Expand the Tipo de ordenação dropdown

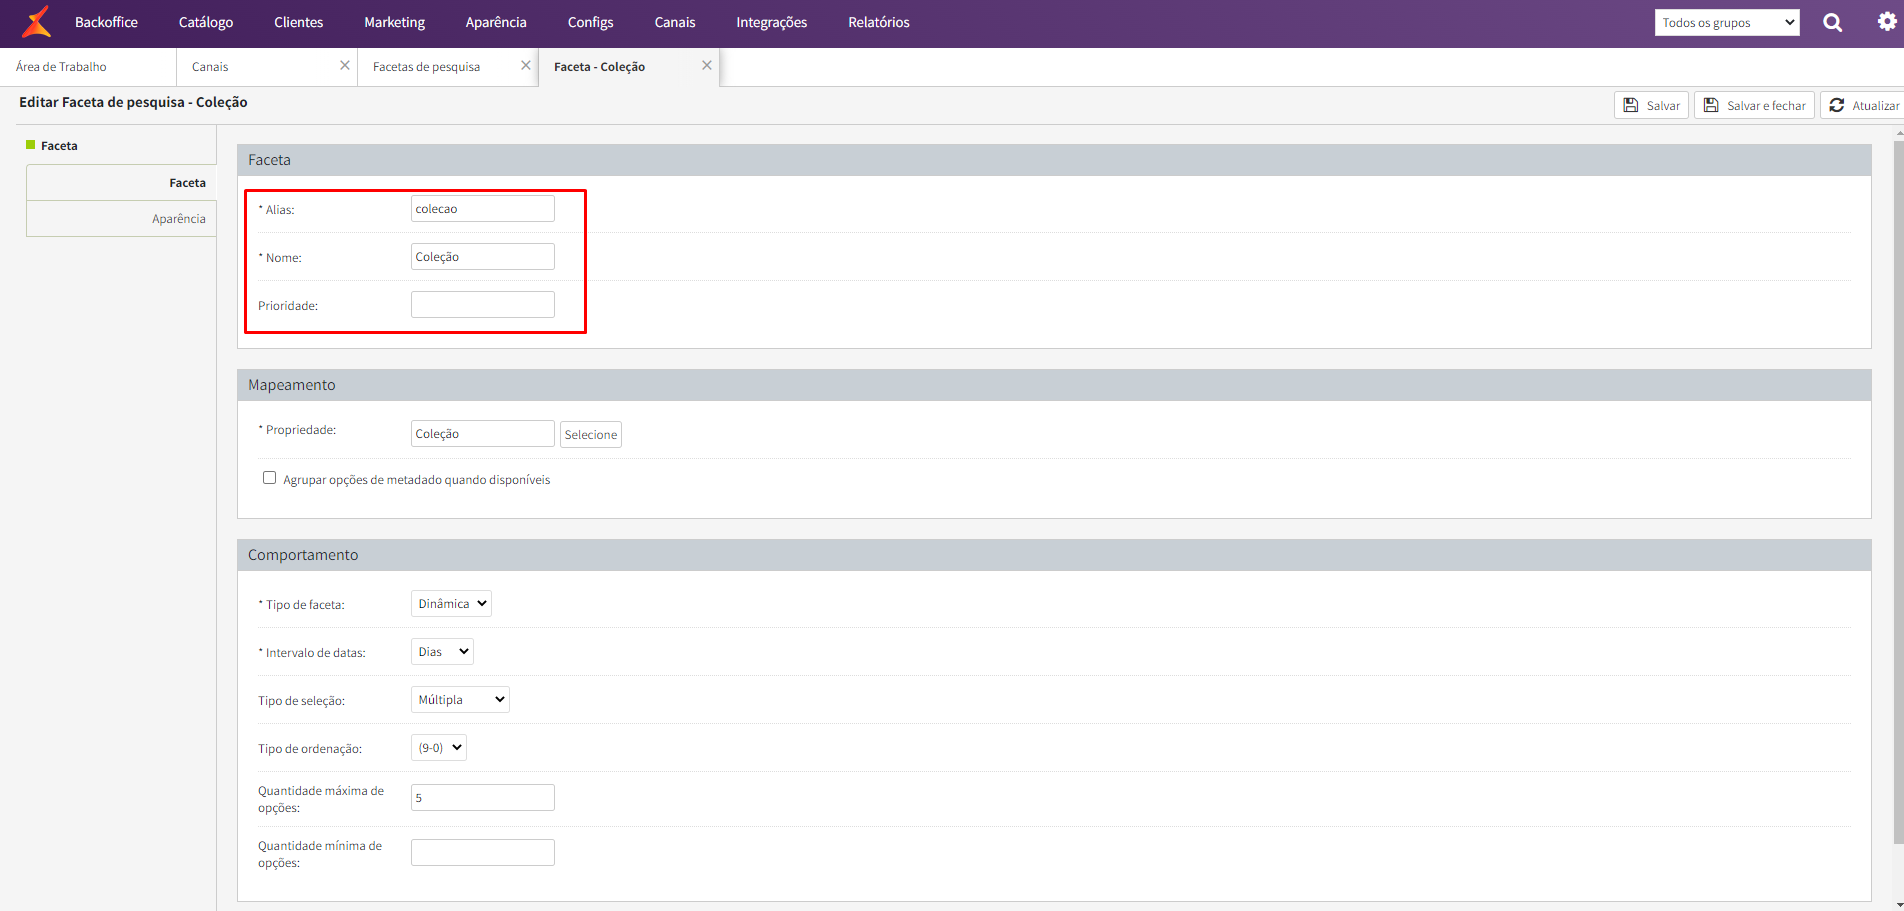439,748
